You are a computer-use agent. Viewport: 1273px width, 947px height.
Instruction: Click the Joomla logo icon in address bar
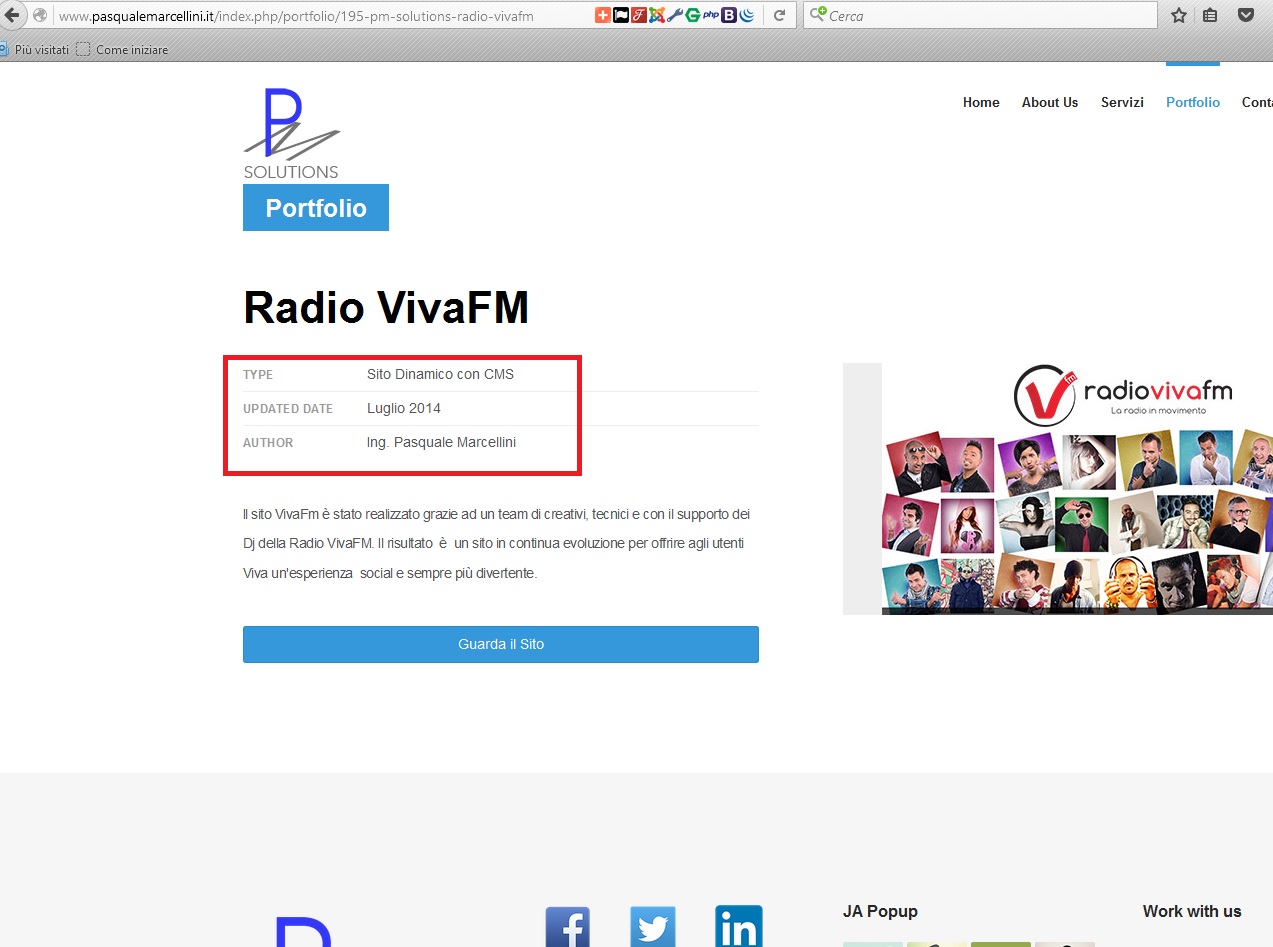coord(656,15)
